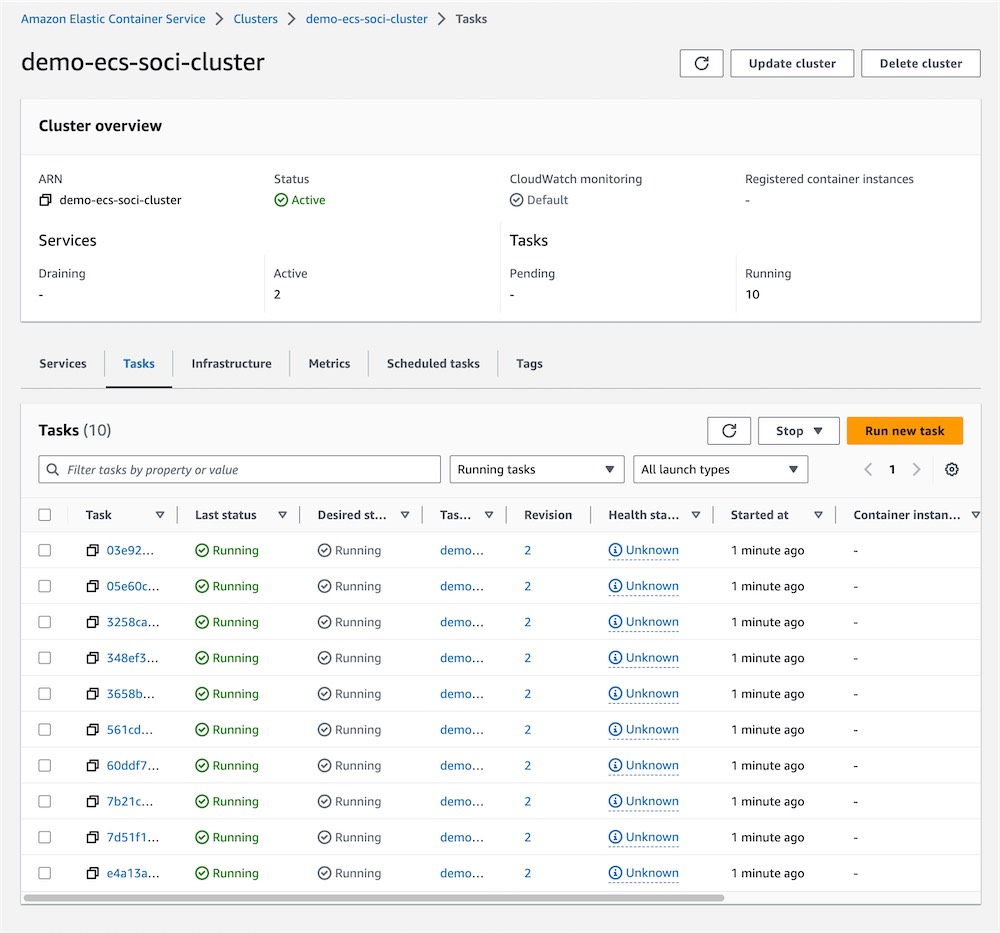The height and width of the screenshot is (933, 1000).
Task: Go to previous page arrow
Action: tap(868, 469)
